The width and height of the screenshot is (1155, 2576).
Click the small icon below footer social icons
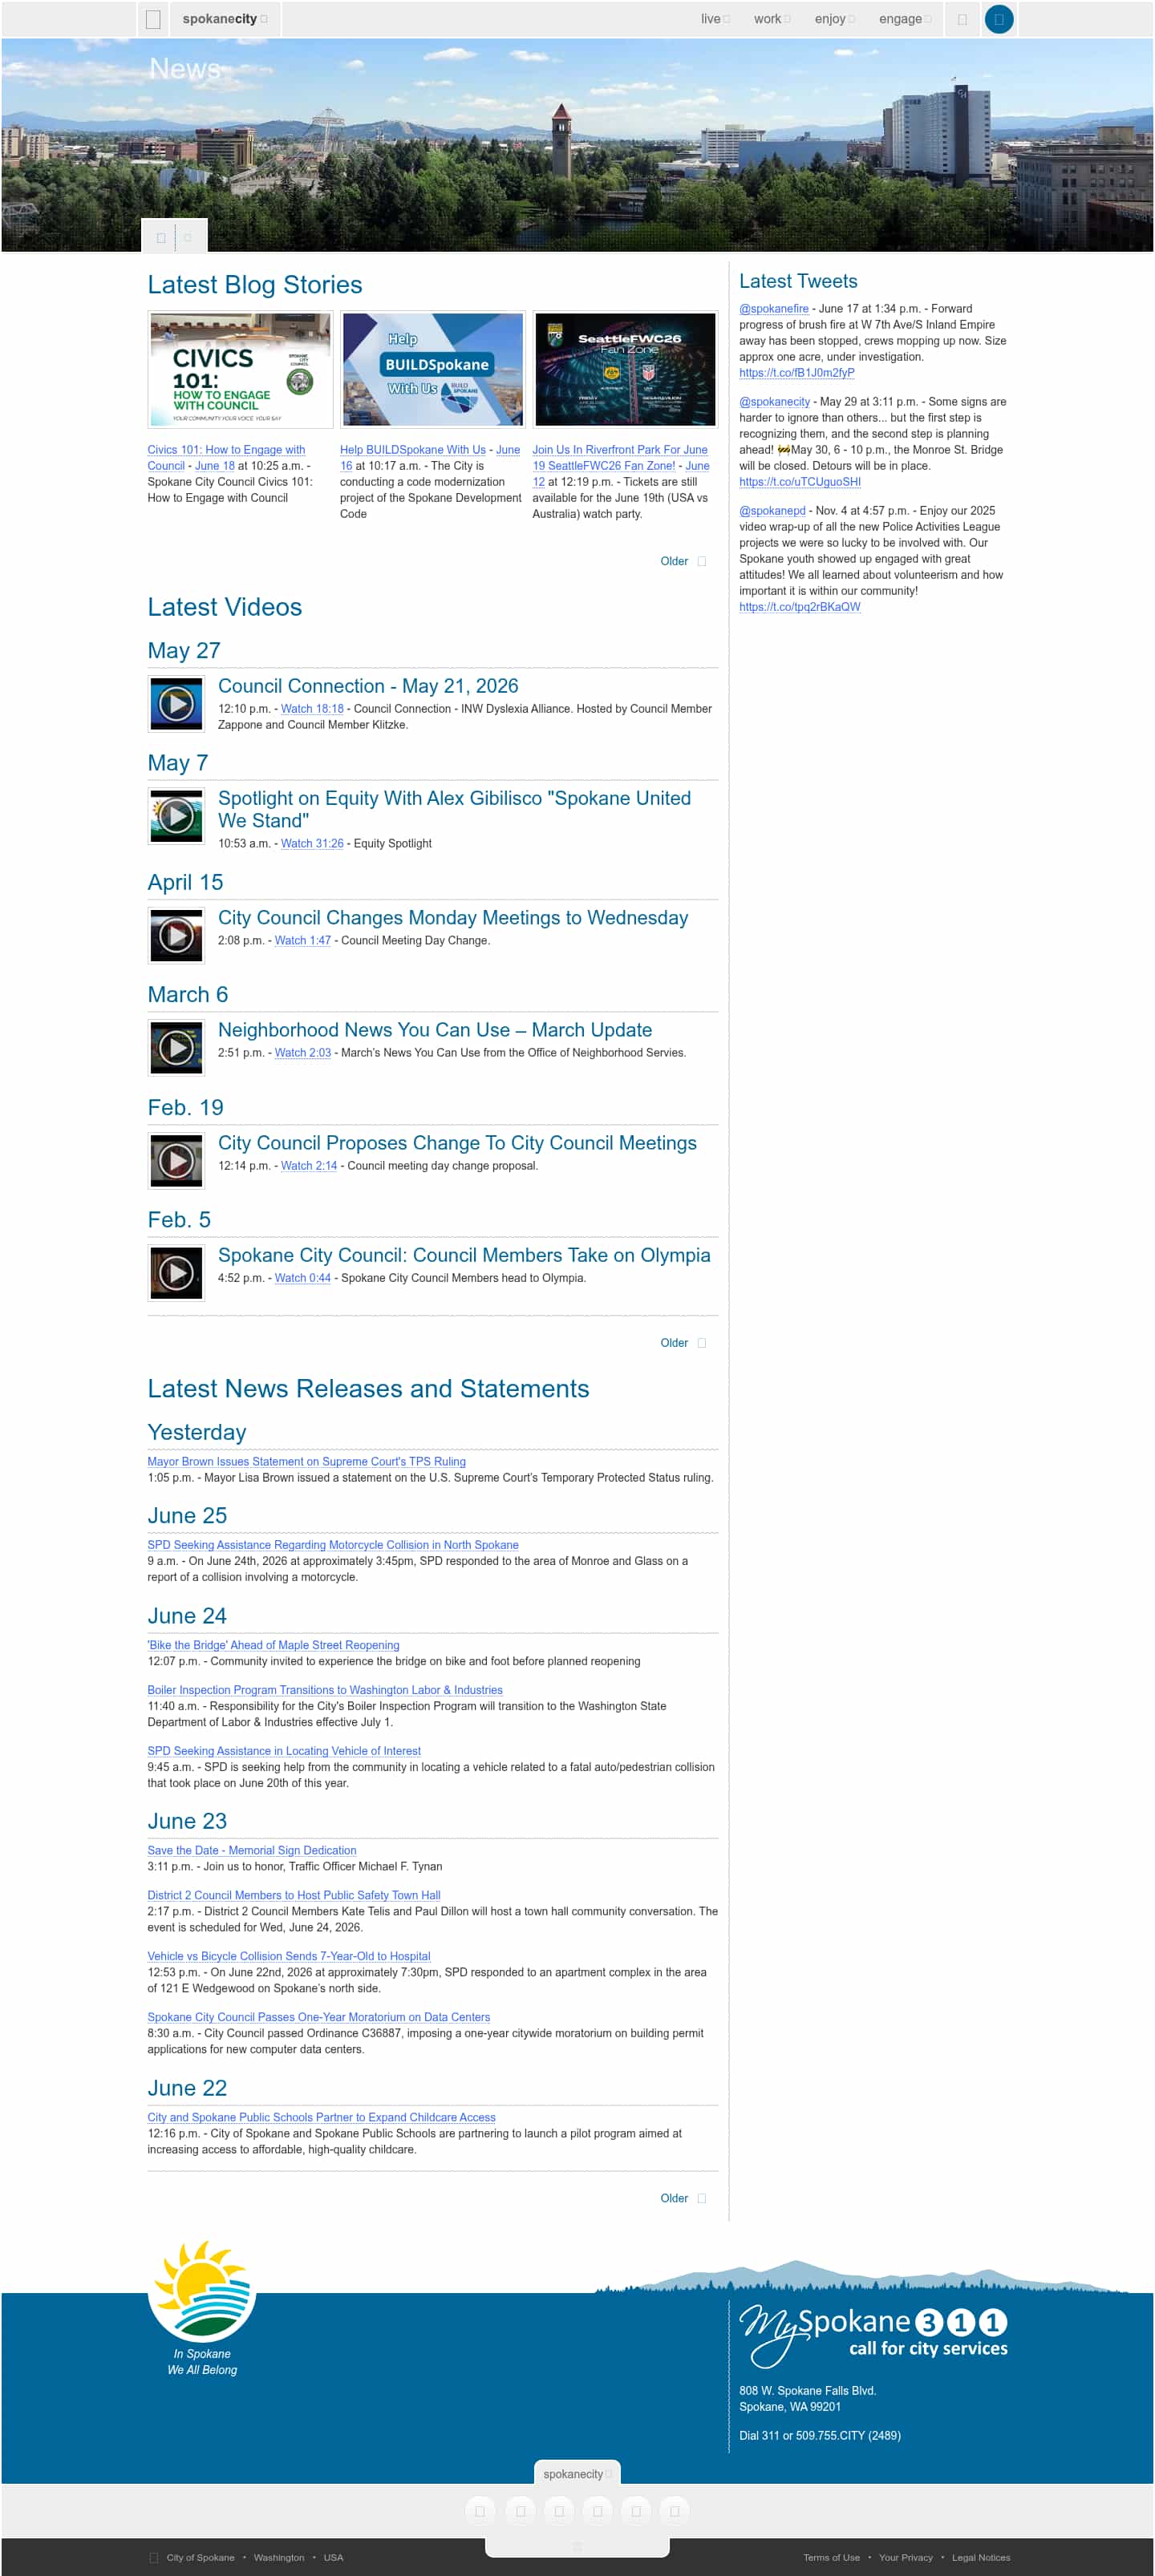click(576, 2546)
